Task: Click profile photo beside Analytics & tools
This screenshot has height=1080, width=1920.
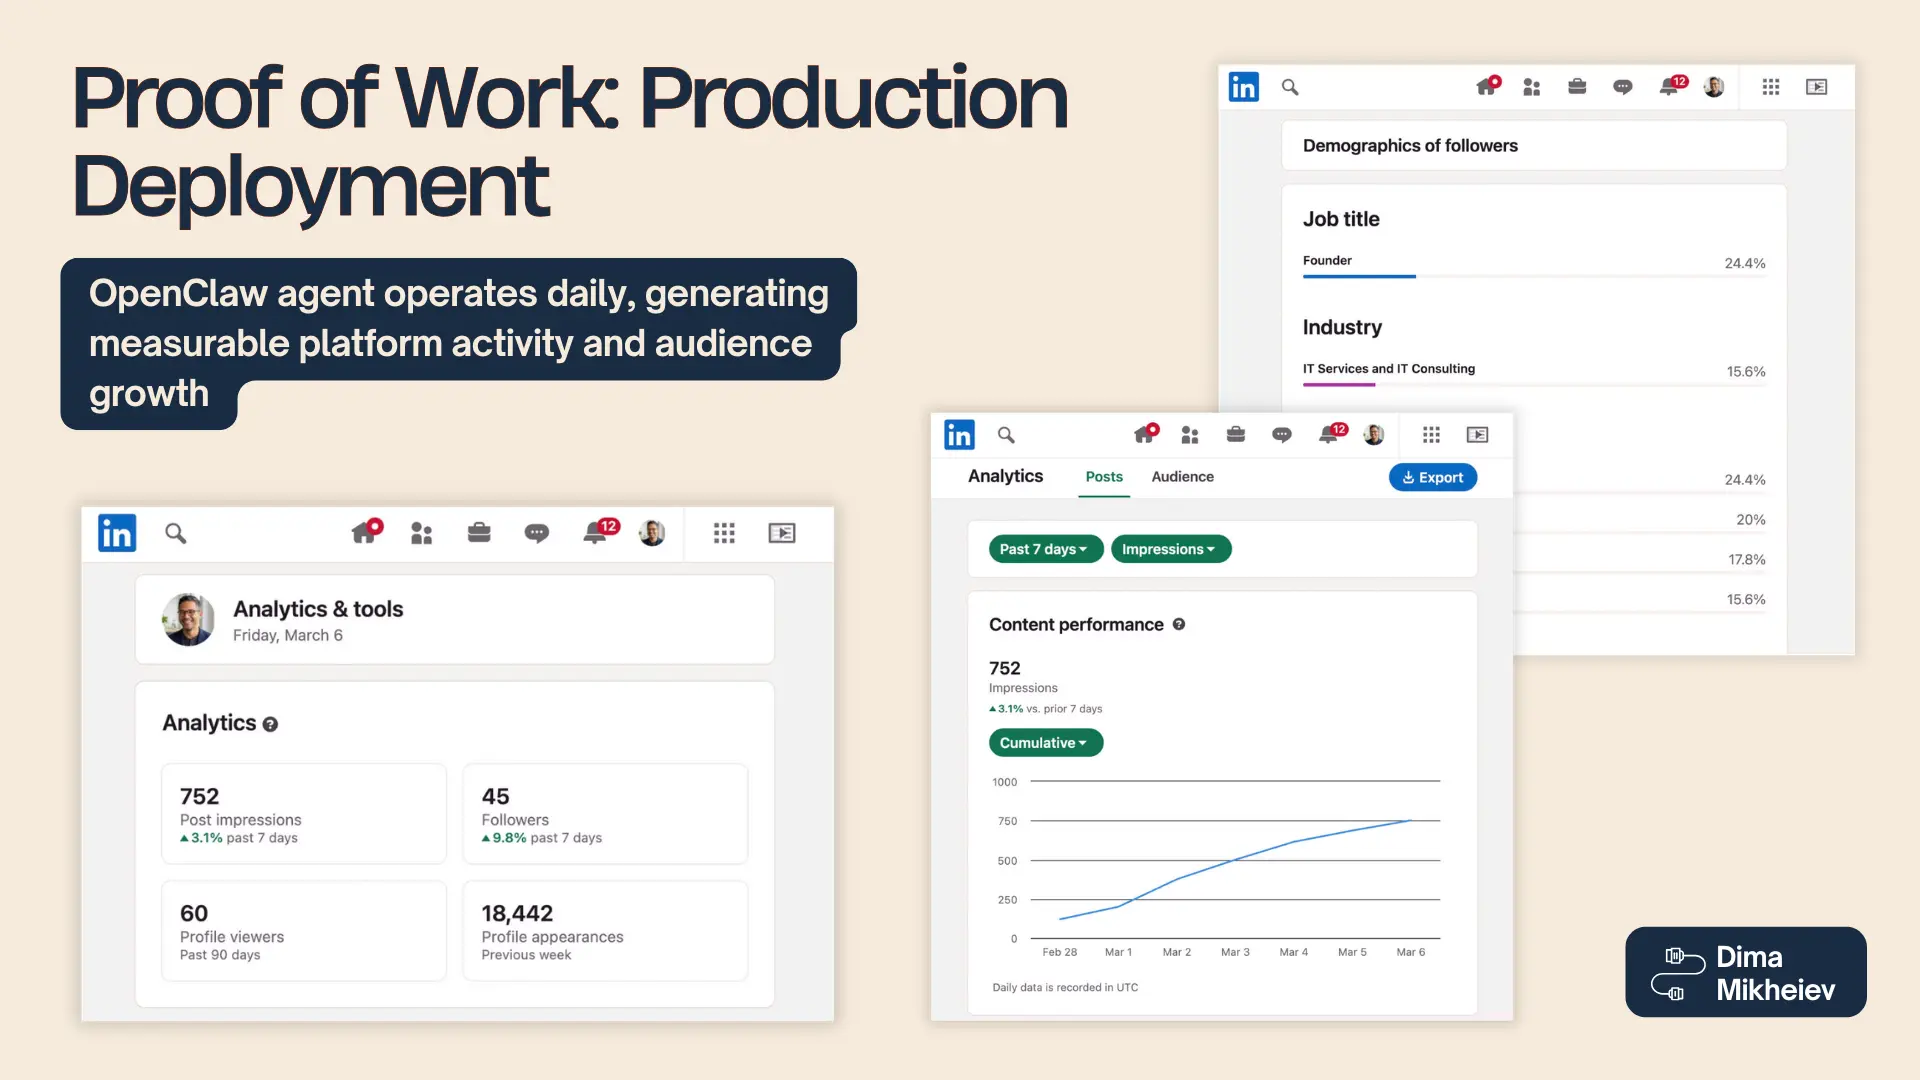Action: (x=188, y=620)
